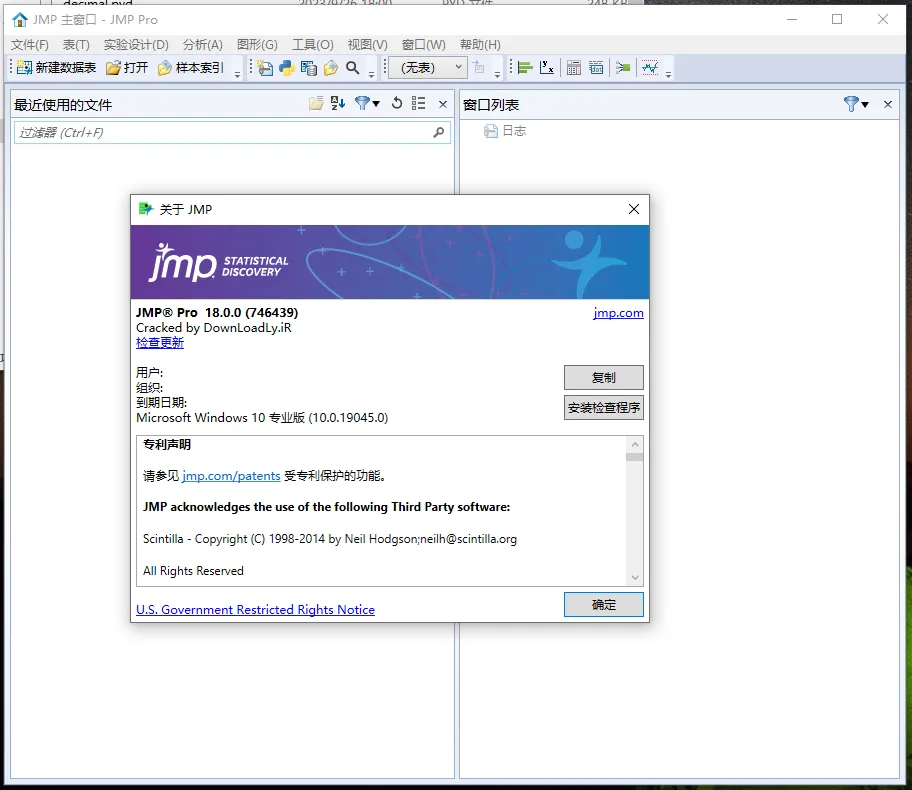Expand overflow arrow after magnifier icon

click(371, 74)
